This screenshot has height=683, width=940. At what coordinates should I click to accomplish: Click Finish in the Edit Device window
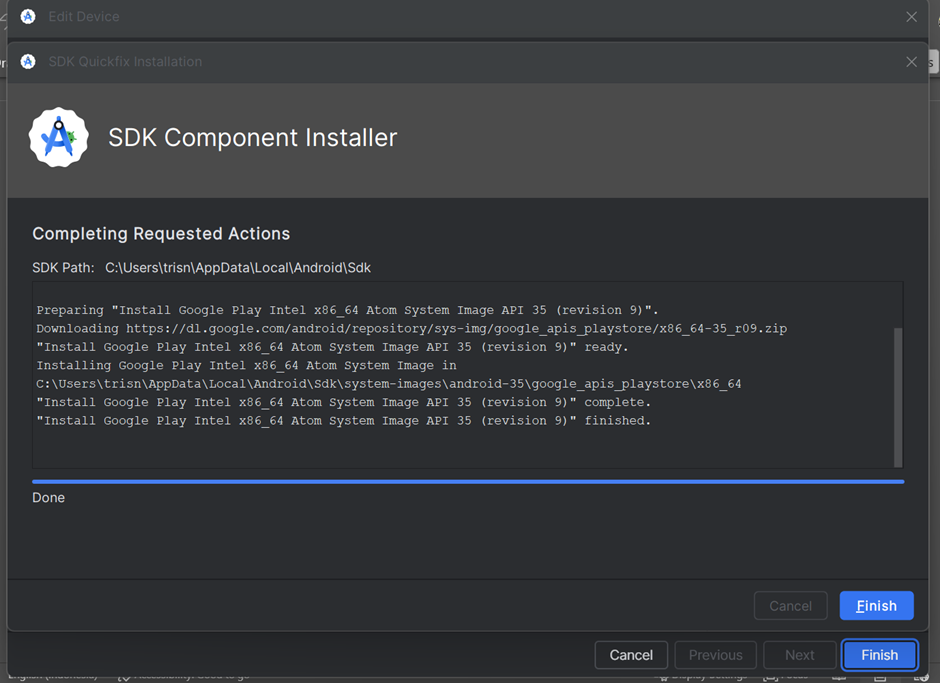coord(879,655)
